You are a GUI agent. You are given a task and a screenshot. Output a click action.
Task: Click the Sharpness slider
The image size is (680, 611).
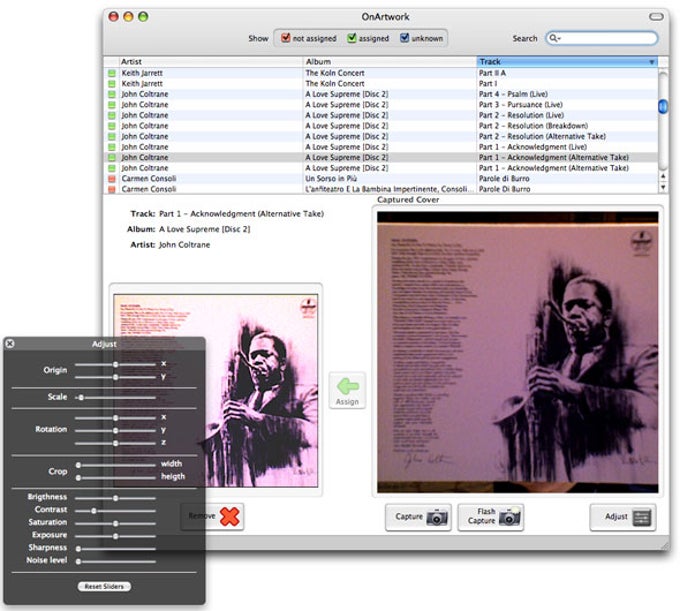115,549
